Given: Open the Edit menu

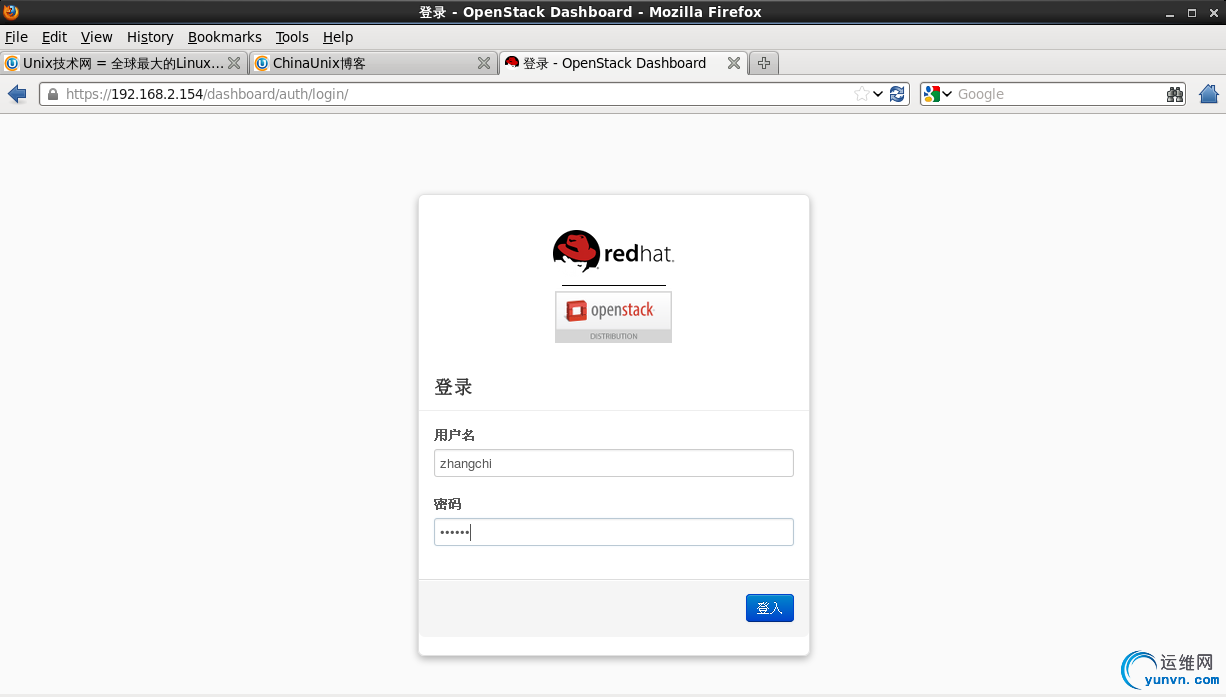Looking at the screenshot, I should (54, 37).
